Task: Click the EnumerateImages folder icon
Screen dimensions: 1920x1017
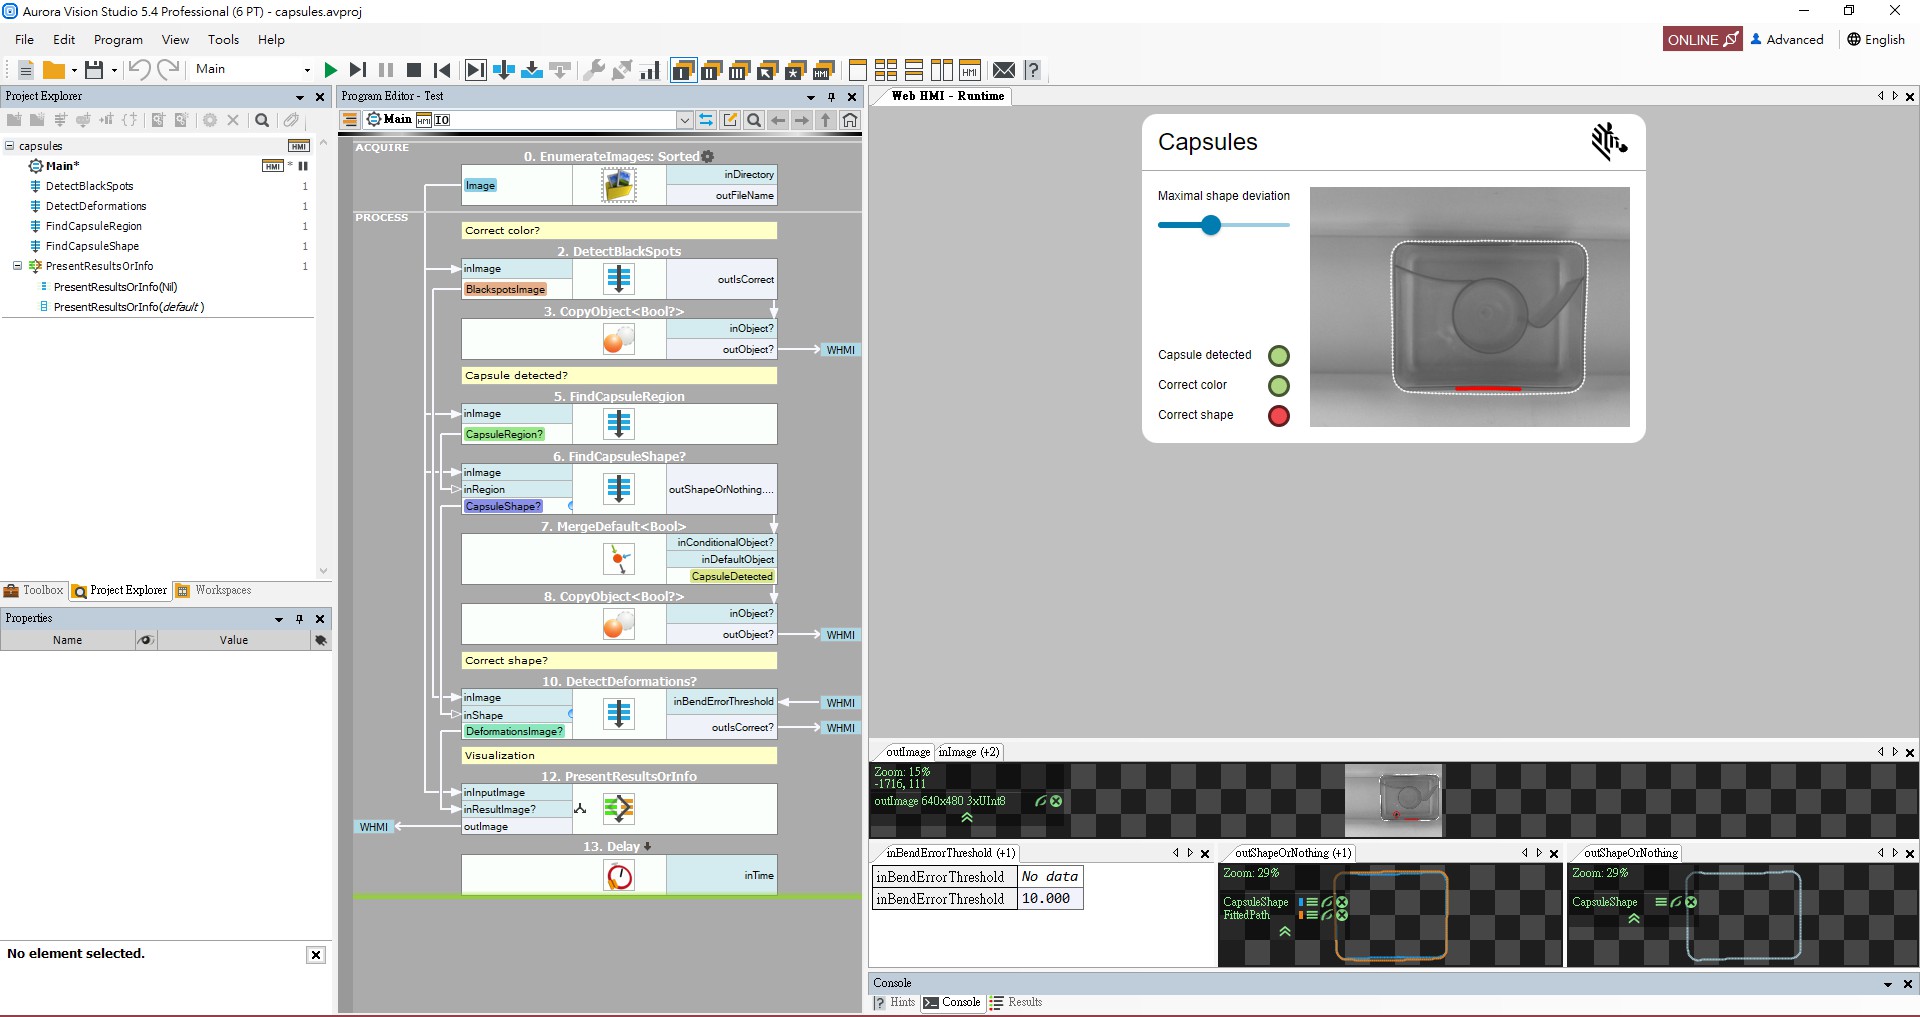Action: (x=619, y=185)
